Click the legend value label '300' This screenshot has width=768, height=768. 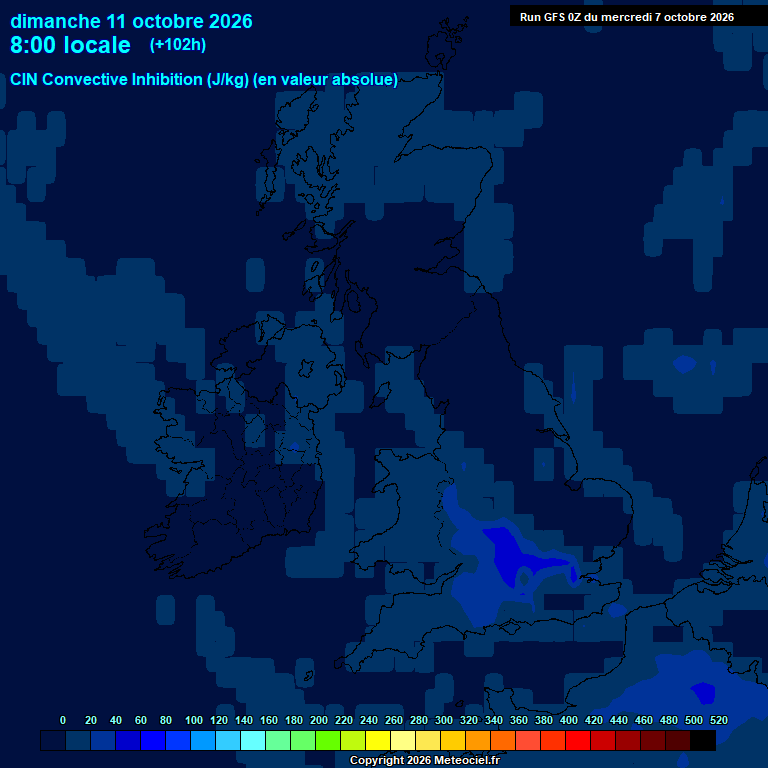click(444, 720)
